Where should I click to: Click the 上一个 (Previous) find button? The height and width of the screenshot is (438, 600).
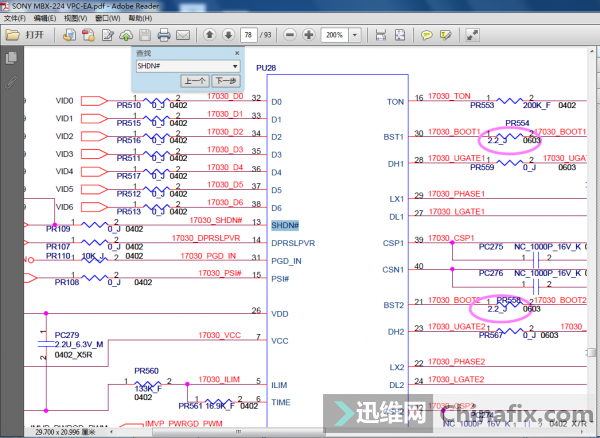[195, 81]
